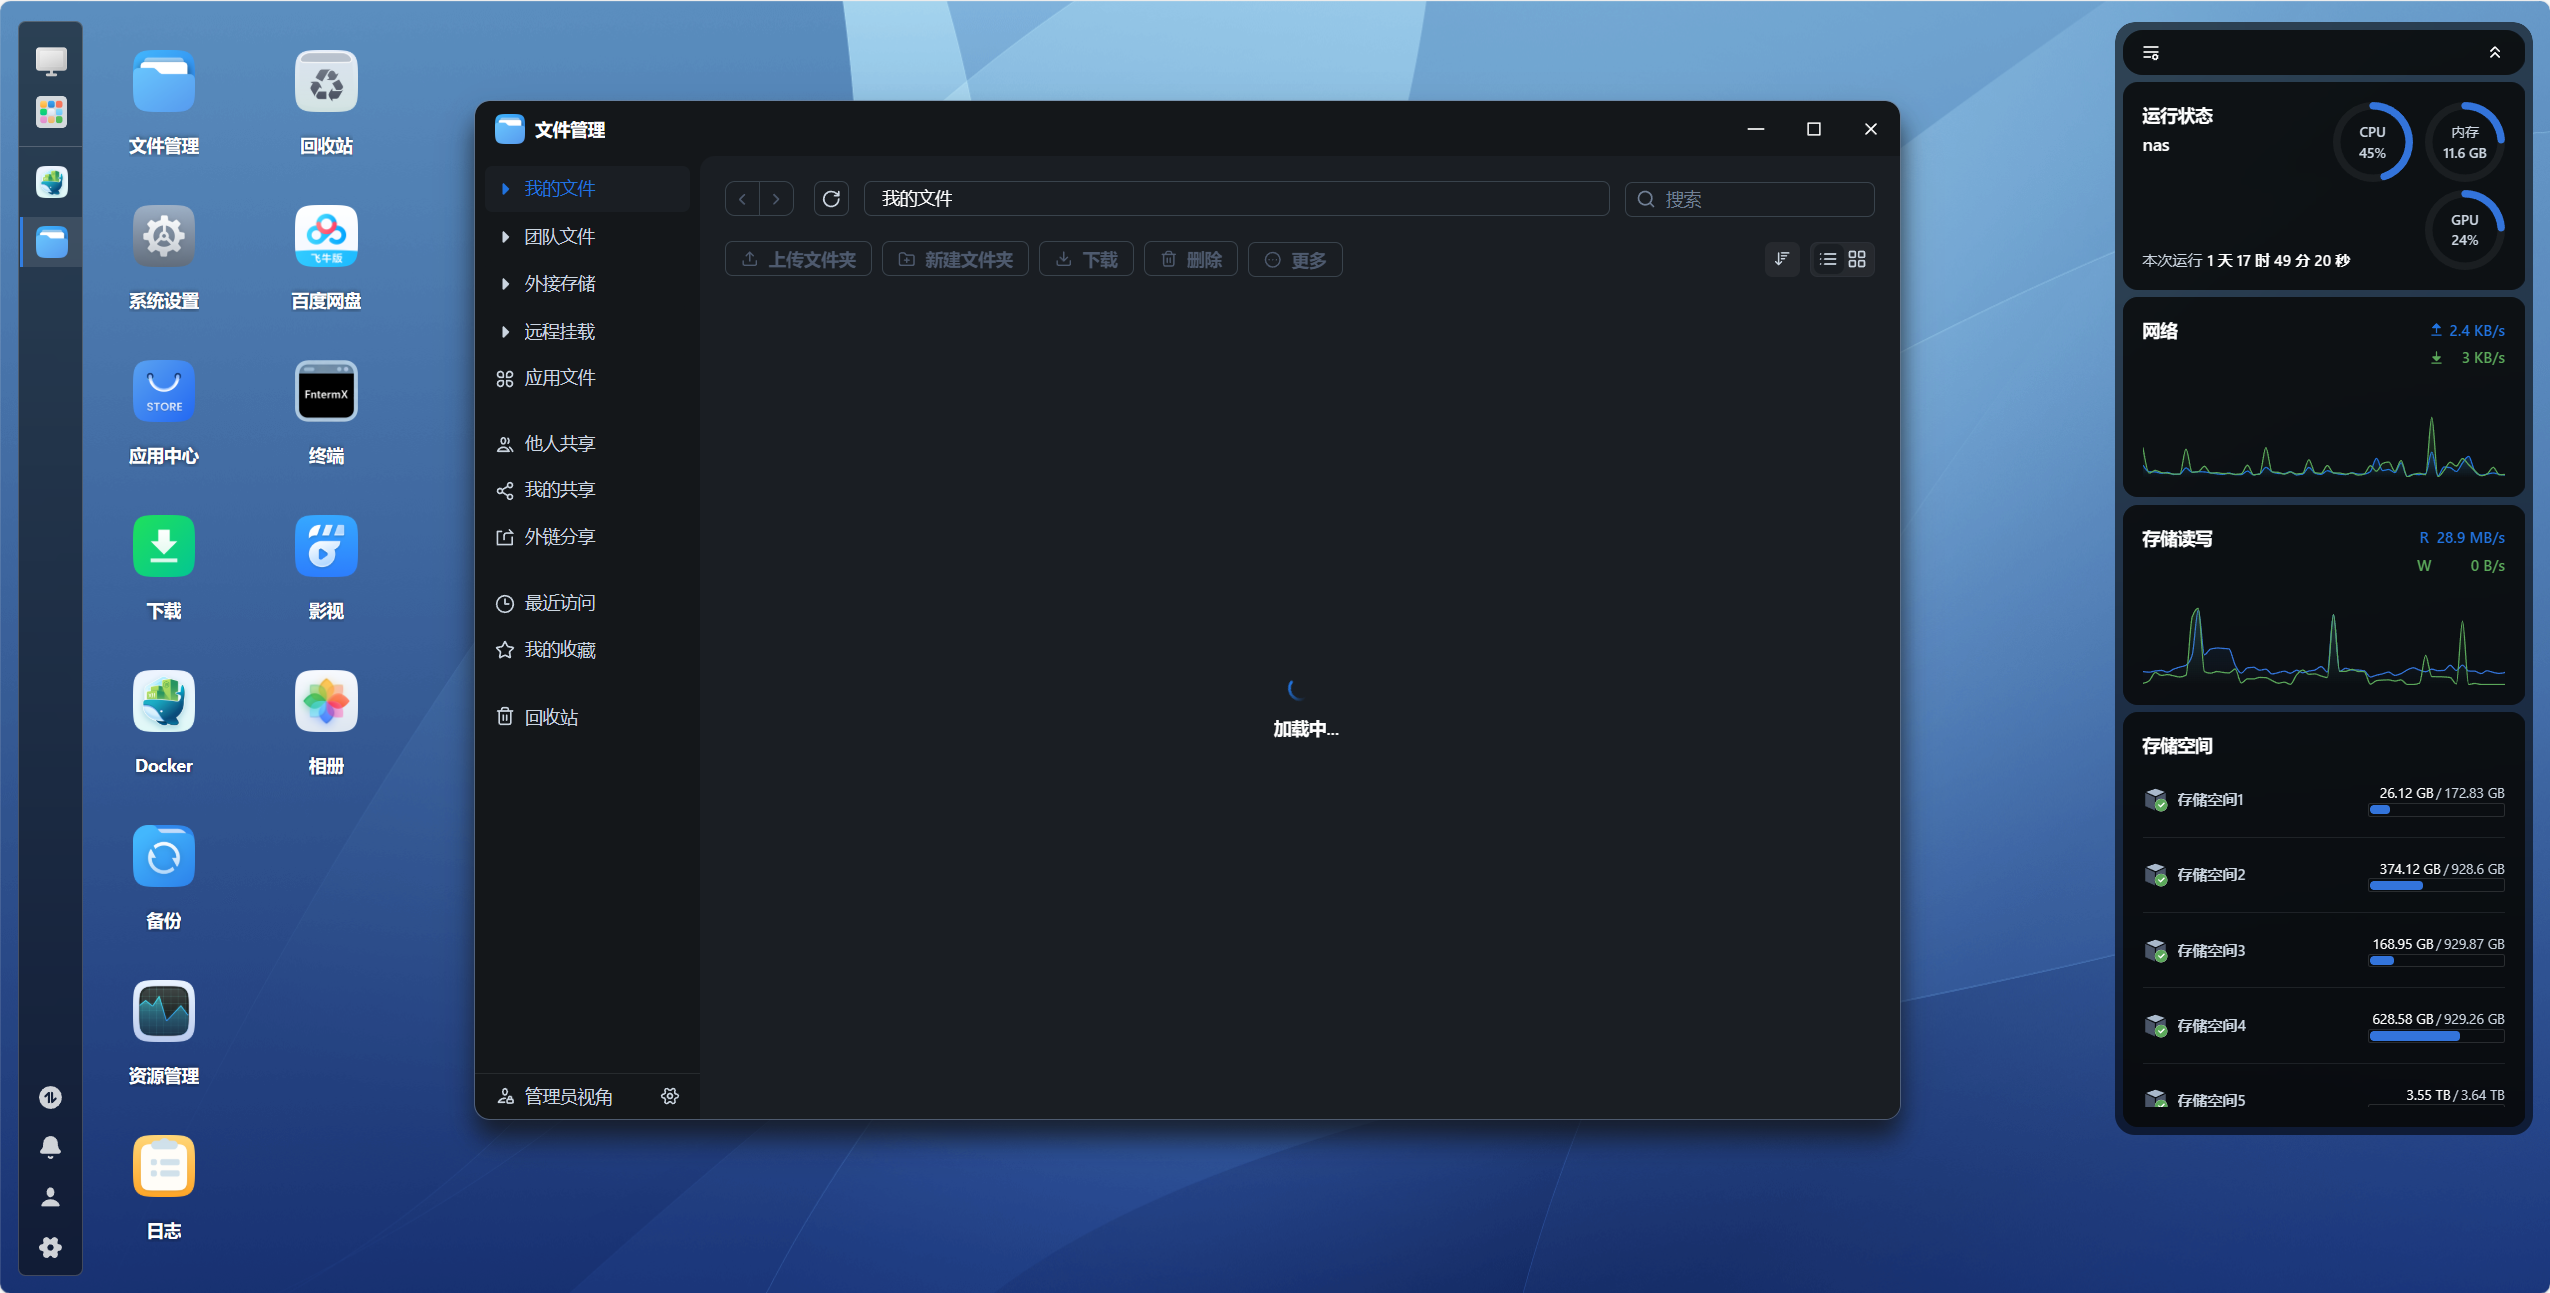The width and height of the screenshot is (2550, 1293).
Task: Open the sort order icon button
Action: [x=1781, y=259]
